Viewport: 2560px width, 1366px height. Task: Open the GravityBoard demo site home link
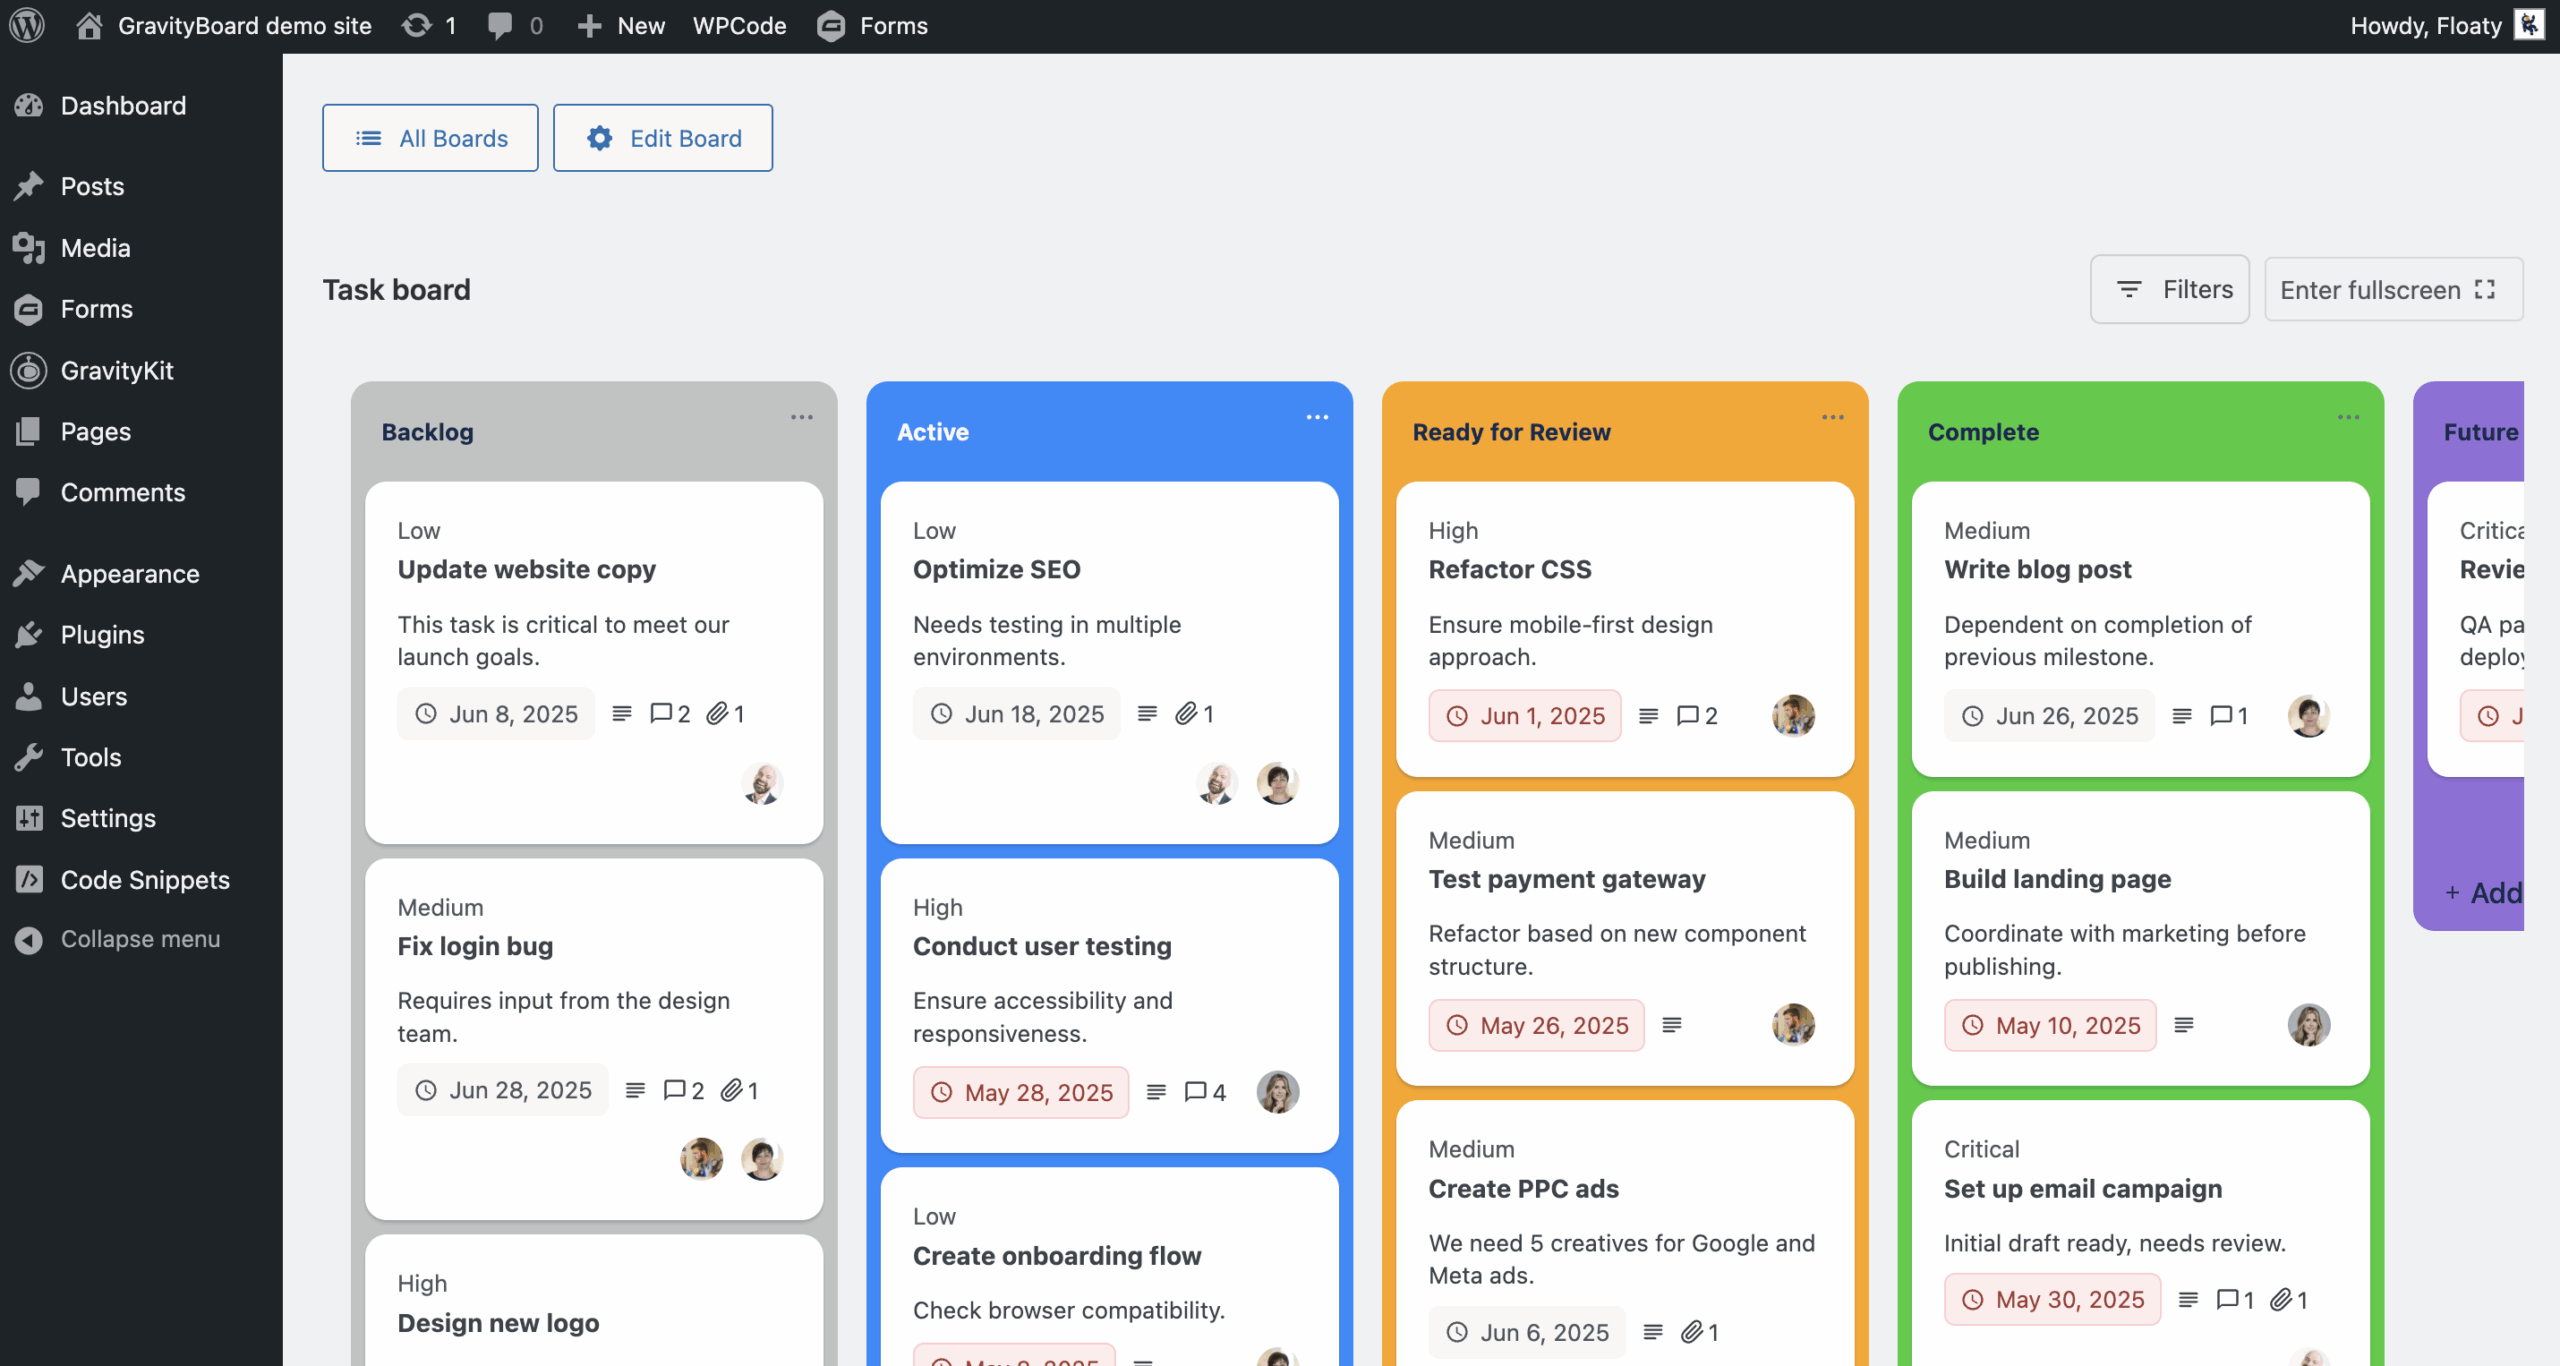point(224,26)
